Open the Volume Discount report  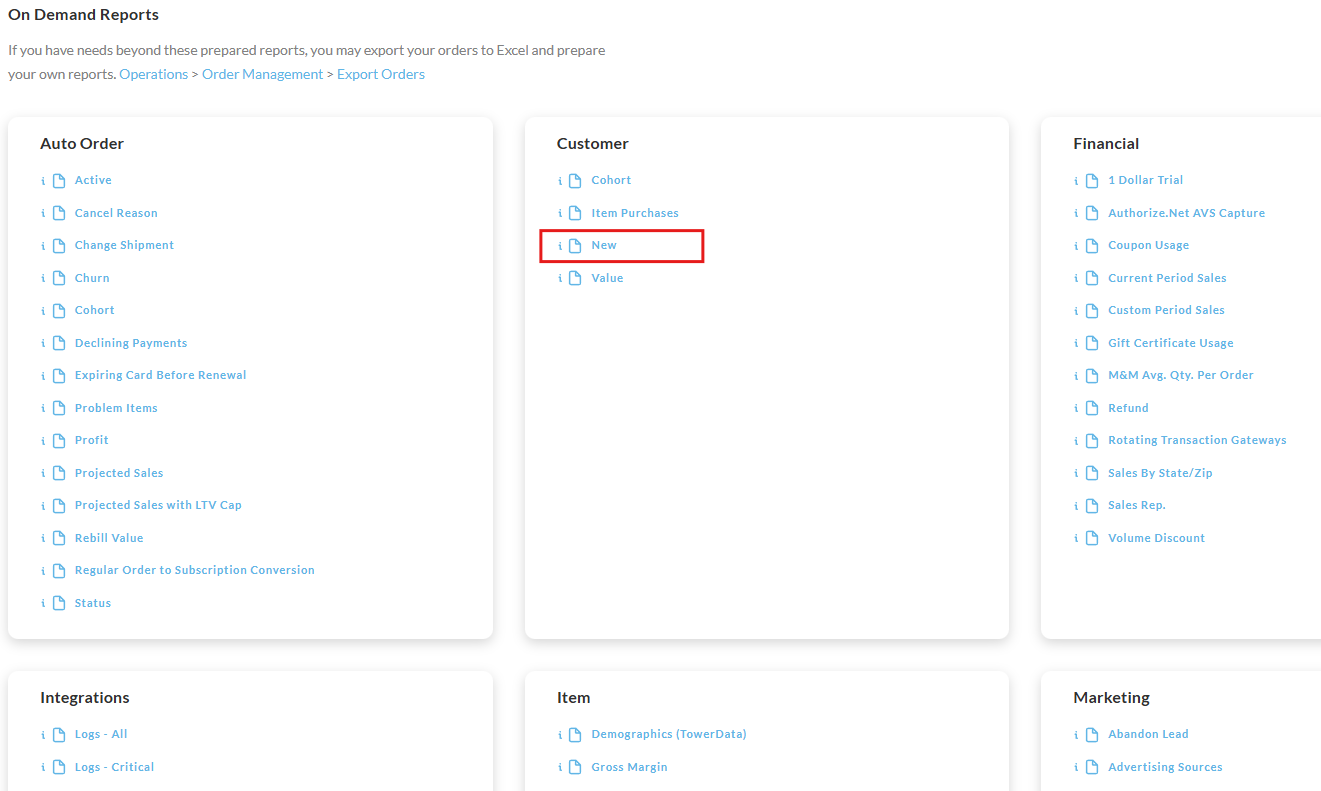(1157, 538)
